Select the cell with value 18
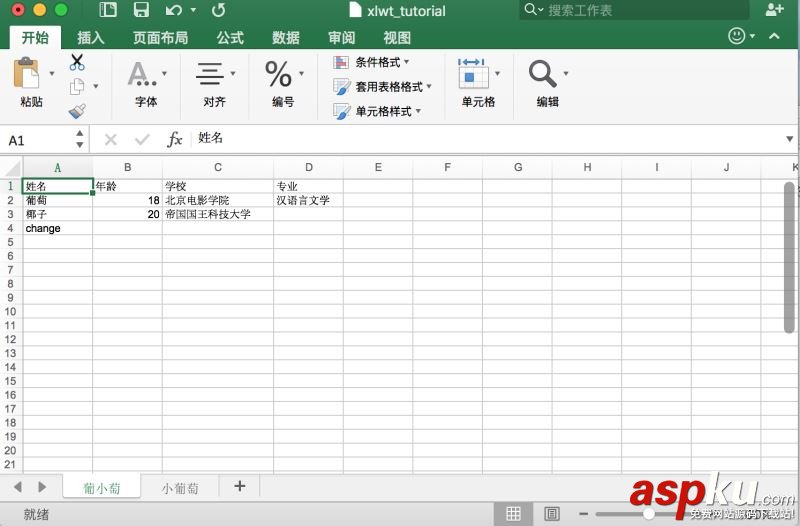 [x=128, y=200]
